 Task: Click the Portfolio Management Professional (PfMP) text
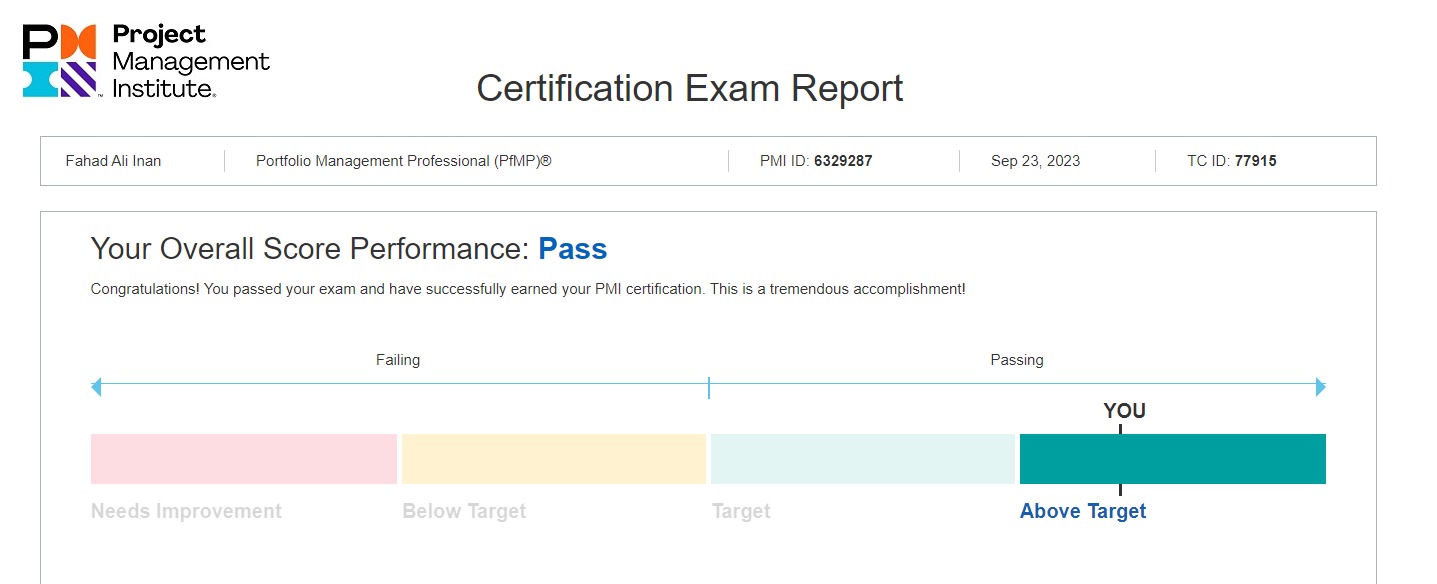pyautogui.click(x=403, y=161)
